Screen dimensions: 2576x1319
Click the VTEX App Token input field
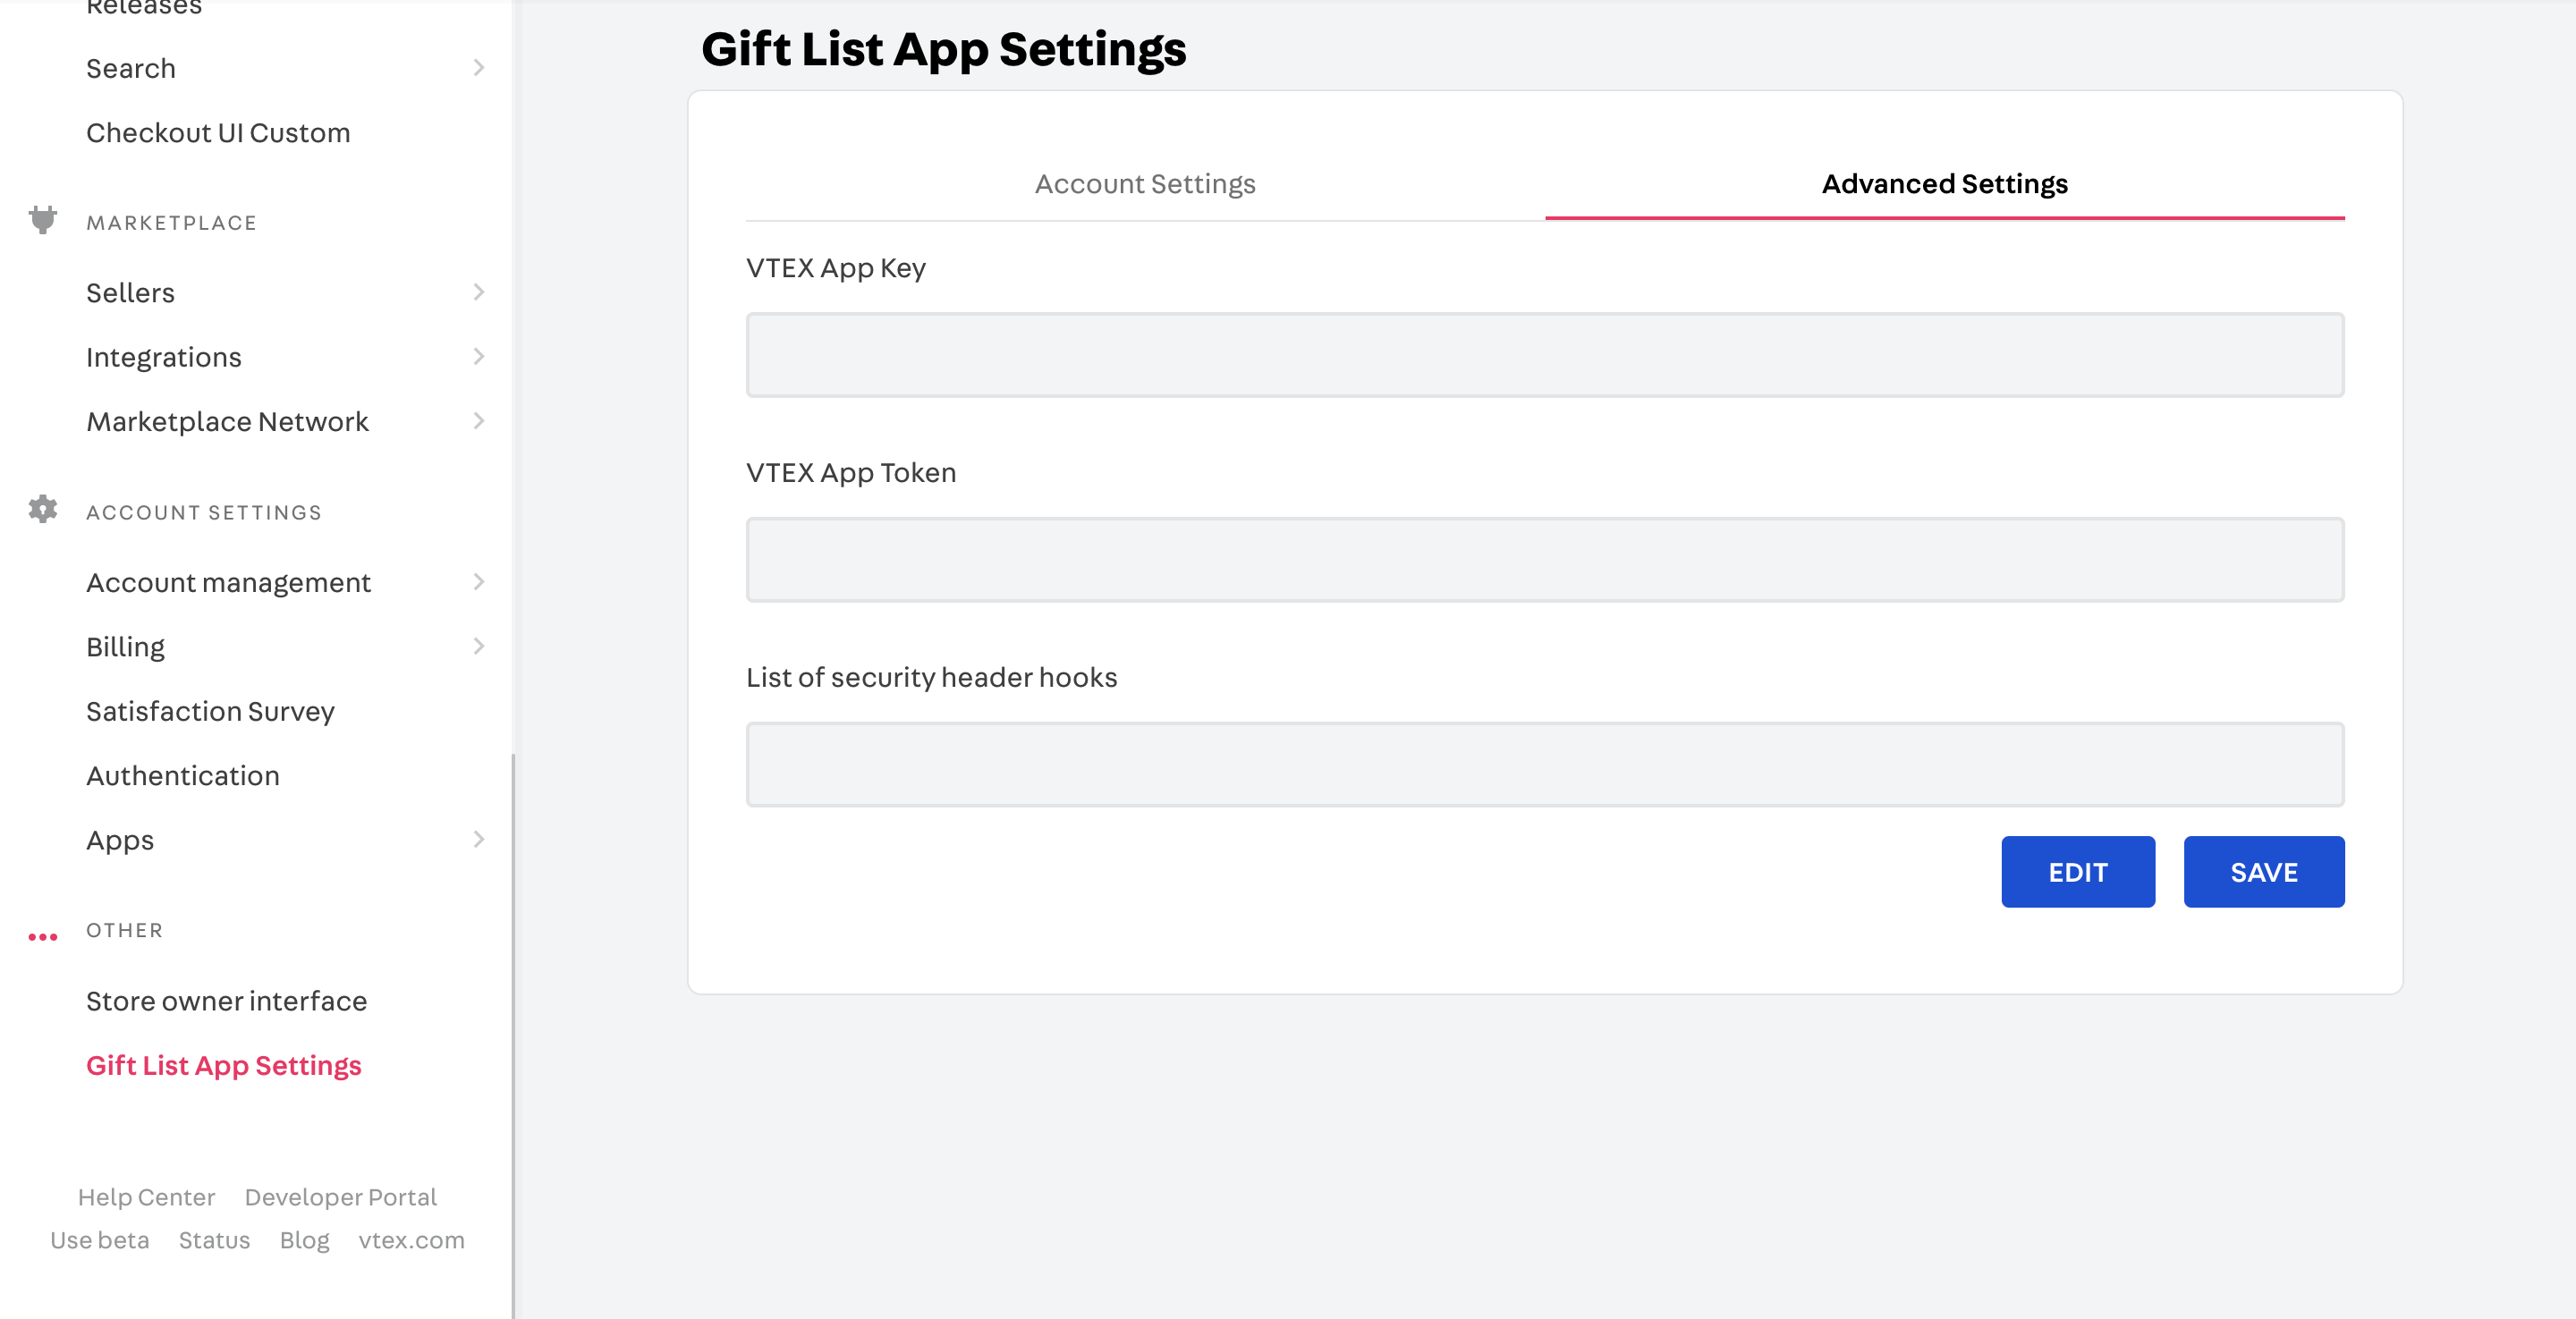(1545, 559)
